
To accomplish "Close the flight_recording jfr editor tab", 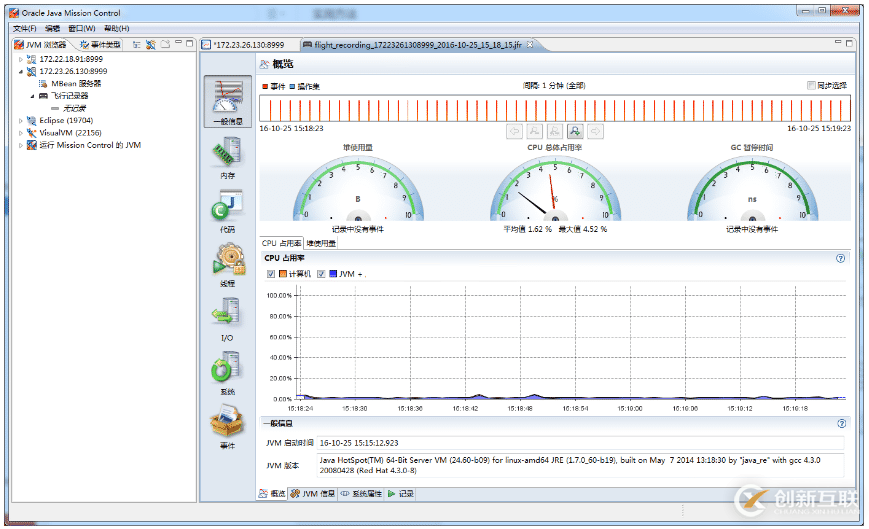I will (x=530, y=44).
